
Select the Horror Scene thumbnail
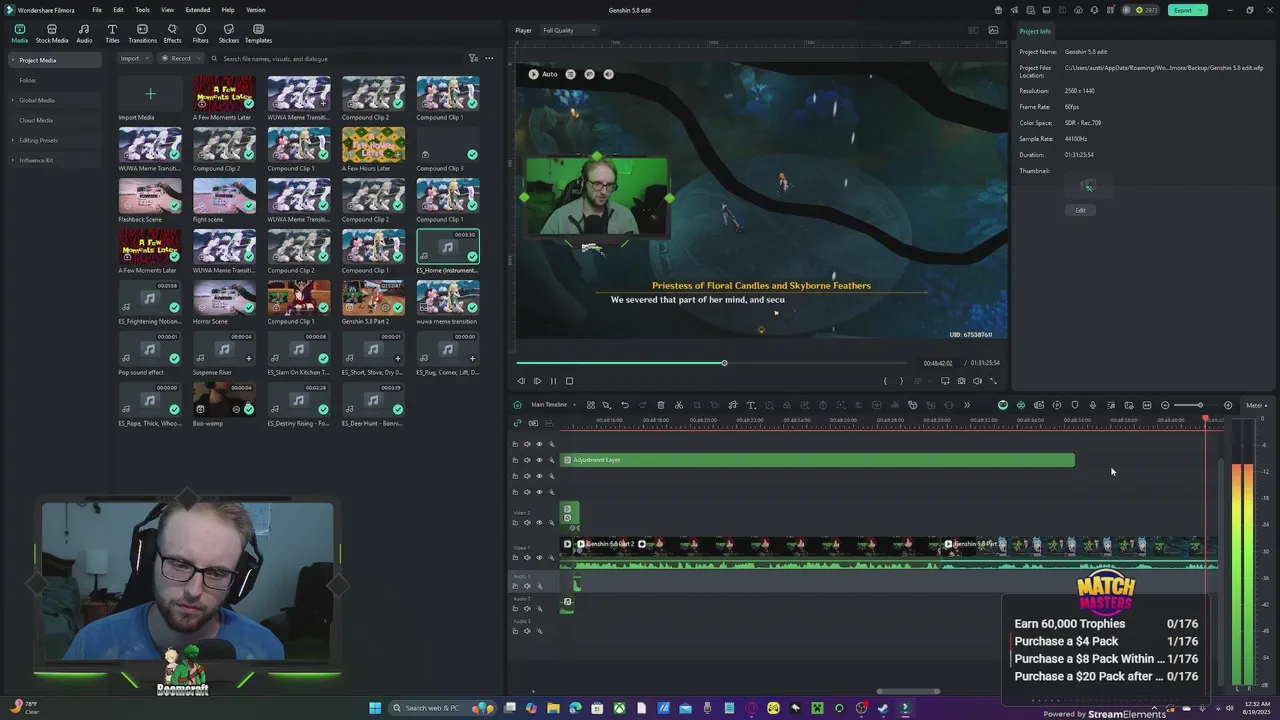224,298
